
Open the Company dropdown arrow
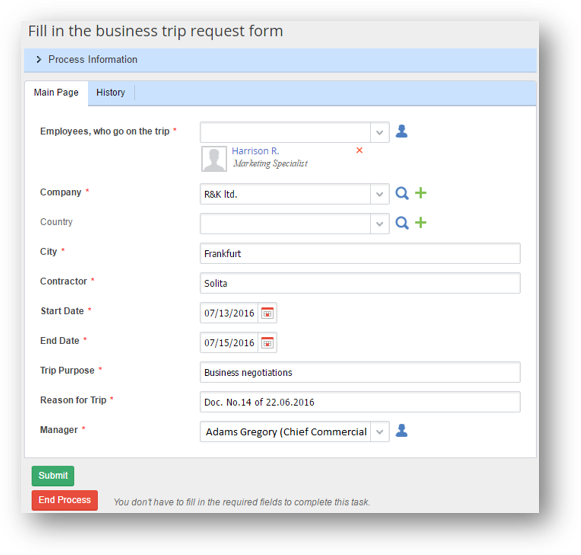pos(379,194)
